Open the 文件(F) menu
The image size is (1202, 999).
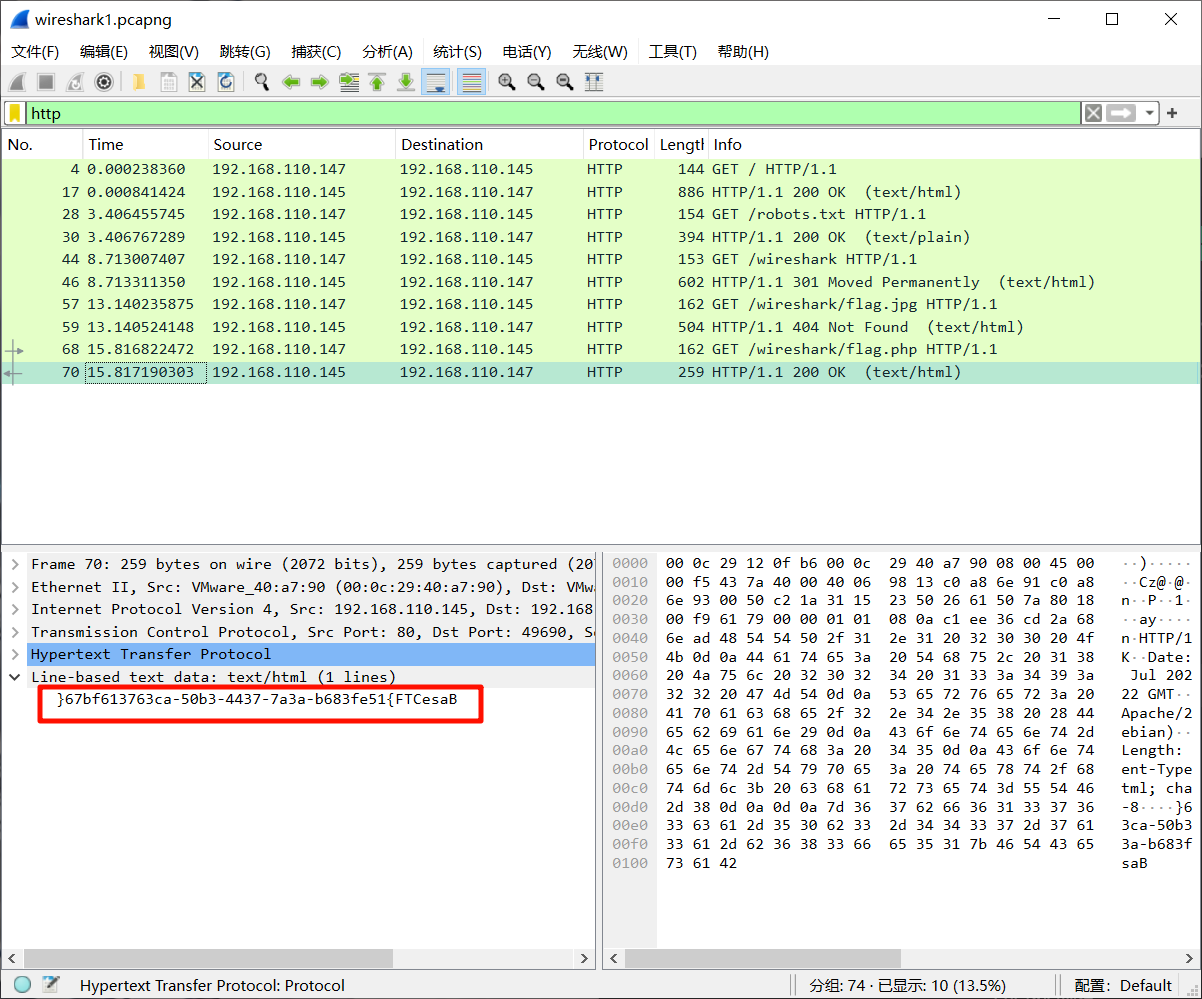(35, 52)
